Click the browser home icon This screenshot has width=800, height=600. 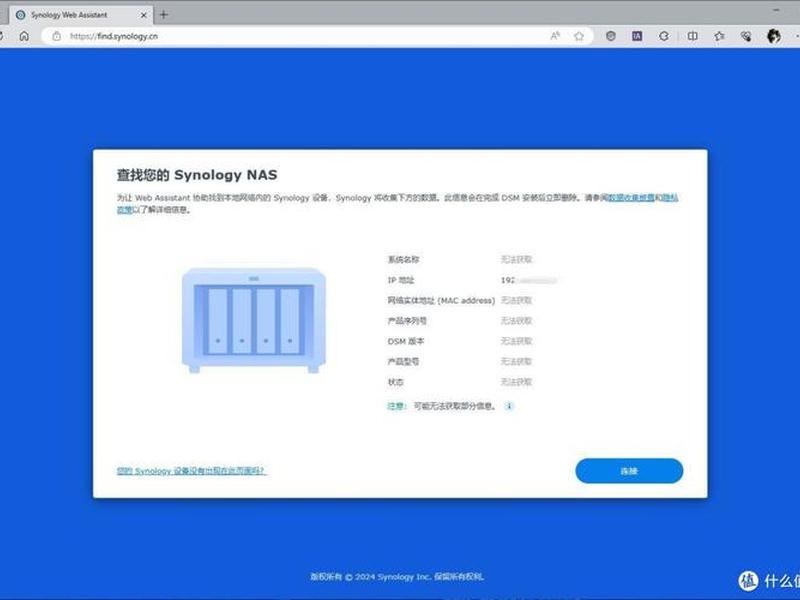coord(24,36)
